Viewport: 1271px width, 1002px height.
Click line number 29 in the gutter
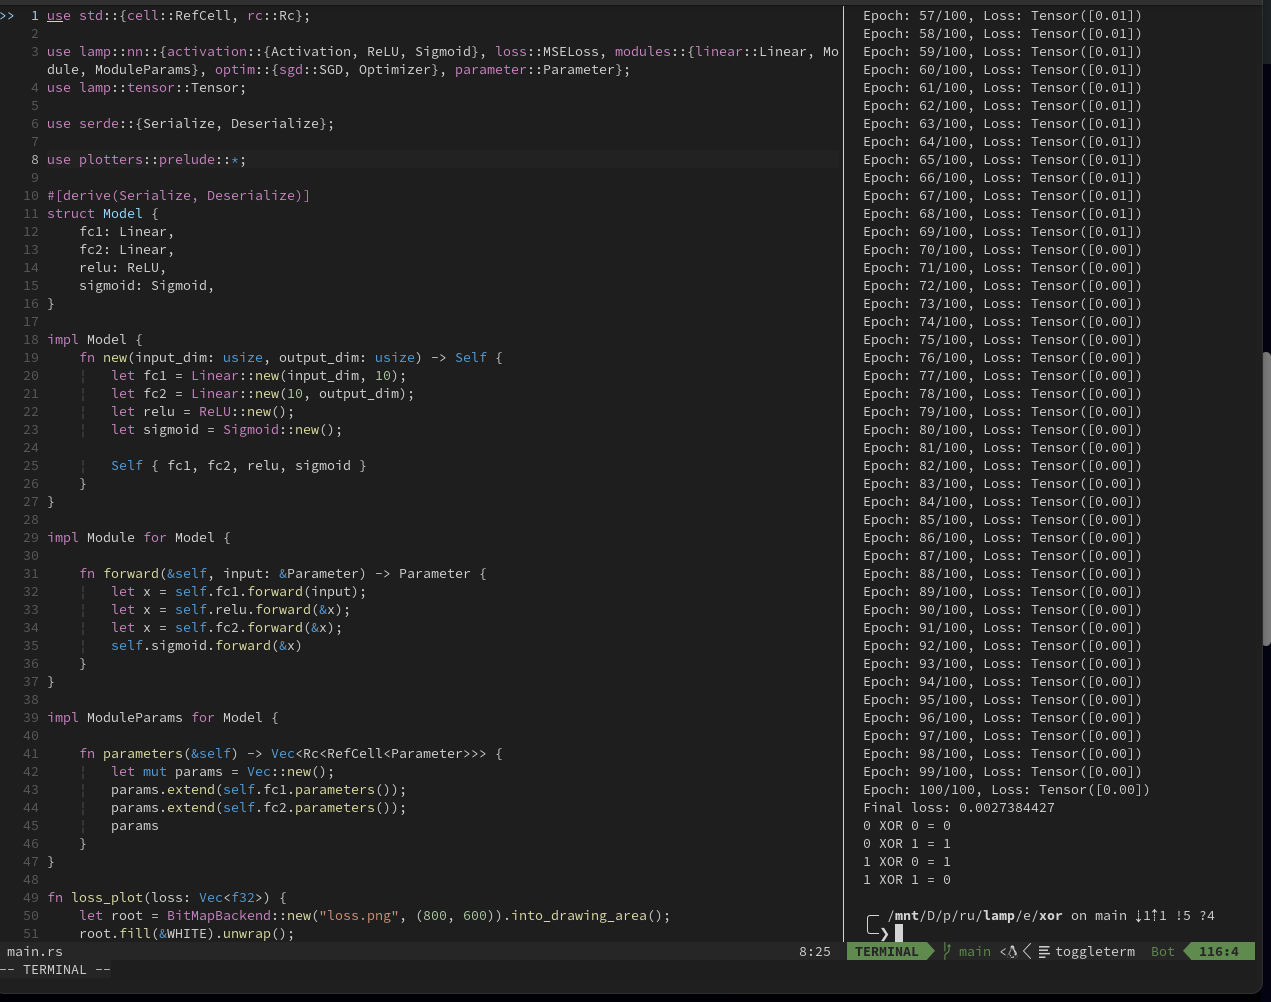point(31,537)
